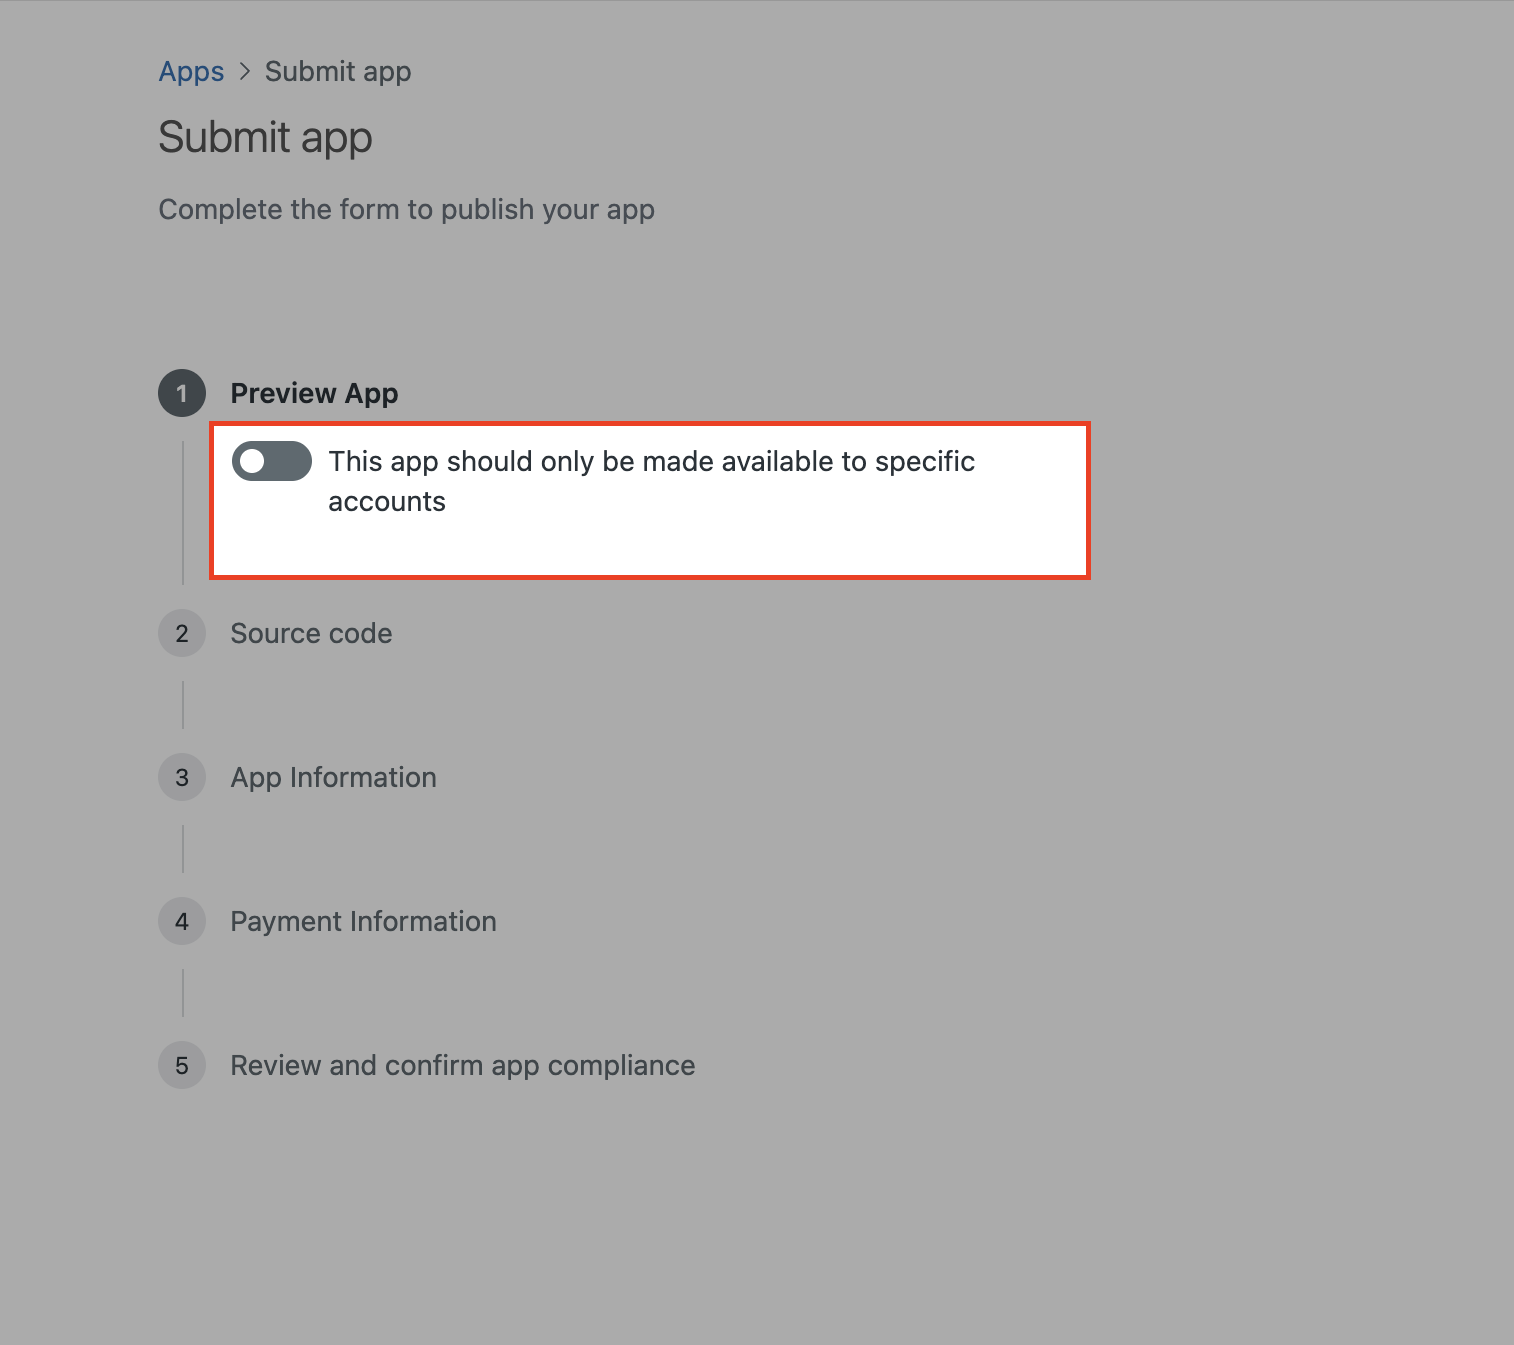Expand the App Information step

tap(333, 777)
